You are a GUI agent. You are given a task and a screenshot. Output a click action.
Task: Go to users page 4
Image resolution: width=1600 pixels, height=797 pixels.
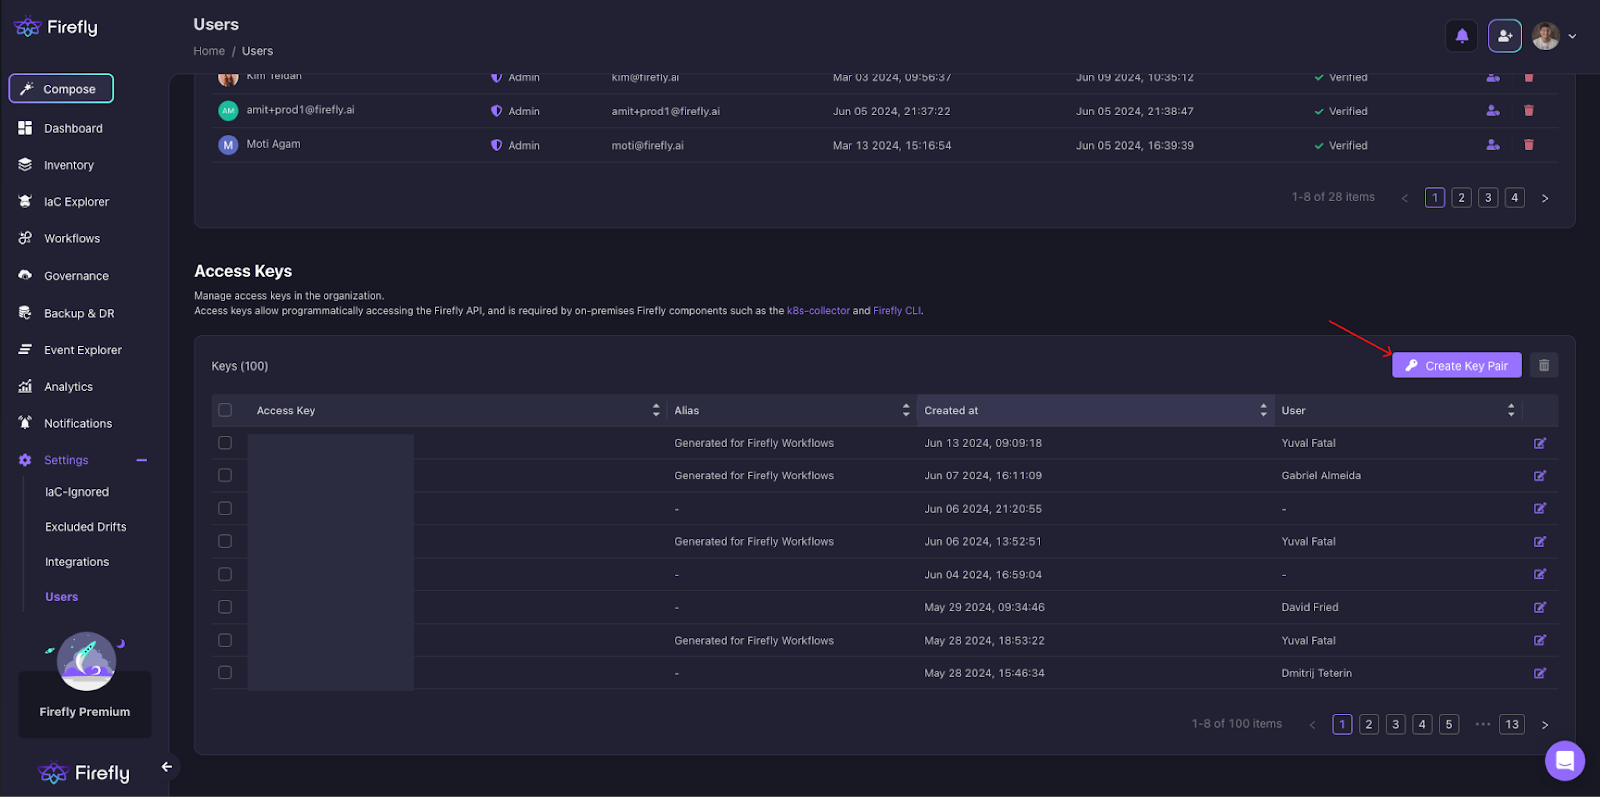click(1515, 198)
